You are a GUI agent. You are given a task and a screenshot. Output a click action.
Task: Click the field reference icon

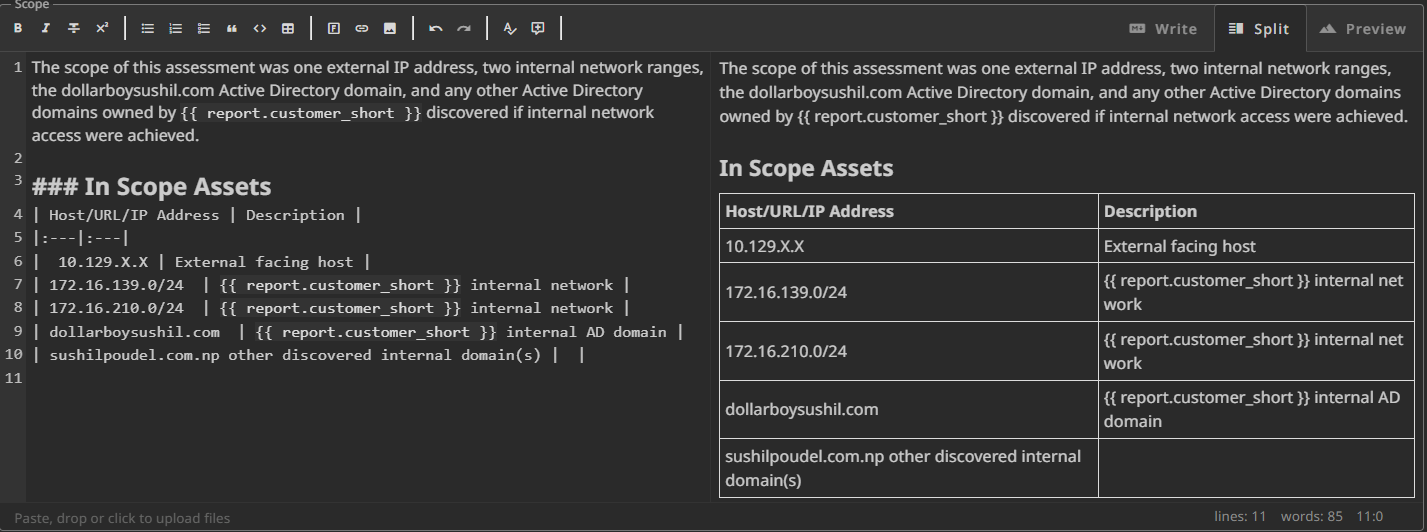pos(334,29)
